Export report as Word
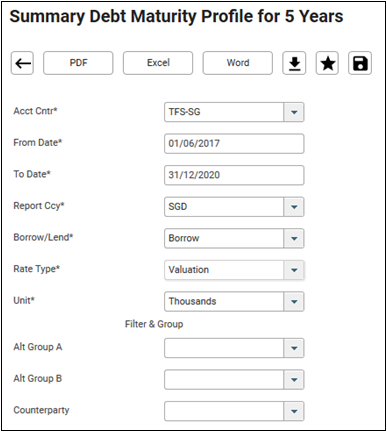 point(238,63)
